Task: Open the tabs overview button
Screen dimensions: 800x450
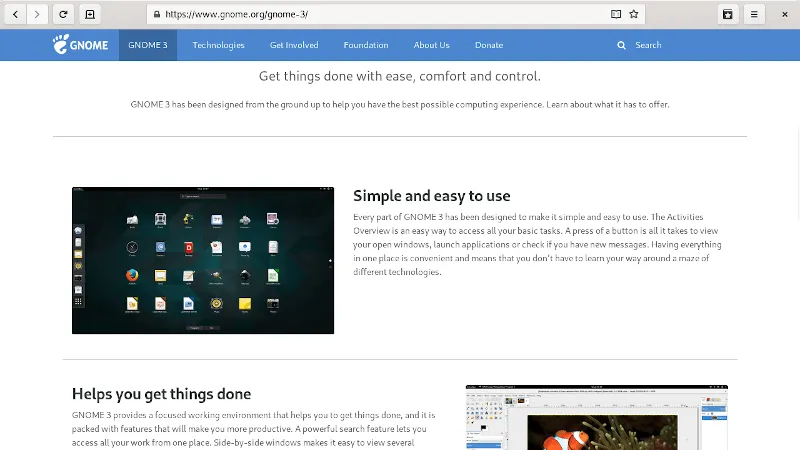Action: (x=728, y=14)
